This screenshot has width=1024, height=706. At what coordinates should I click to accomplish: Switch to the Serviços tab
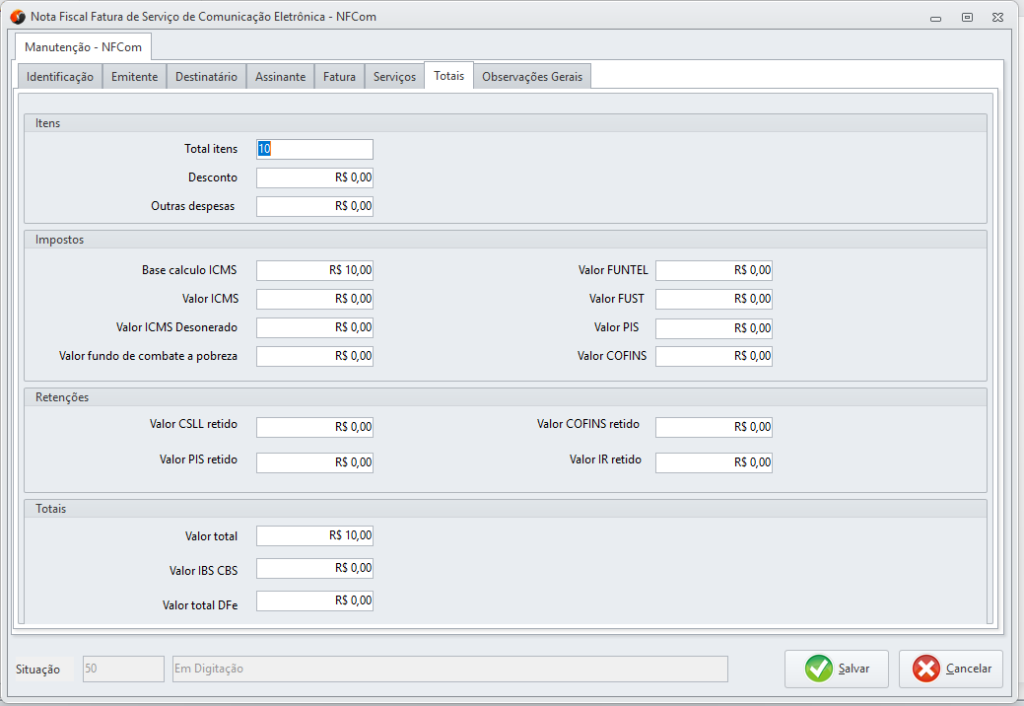(394, 77)
